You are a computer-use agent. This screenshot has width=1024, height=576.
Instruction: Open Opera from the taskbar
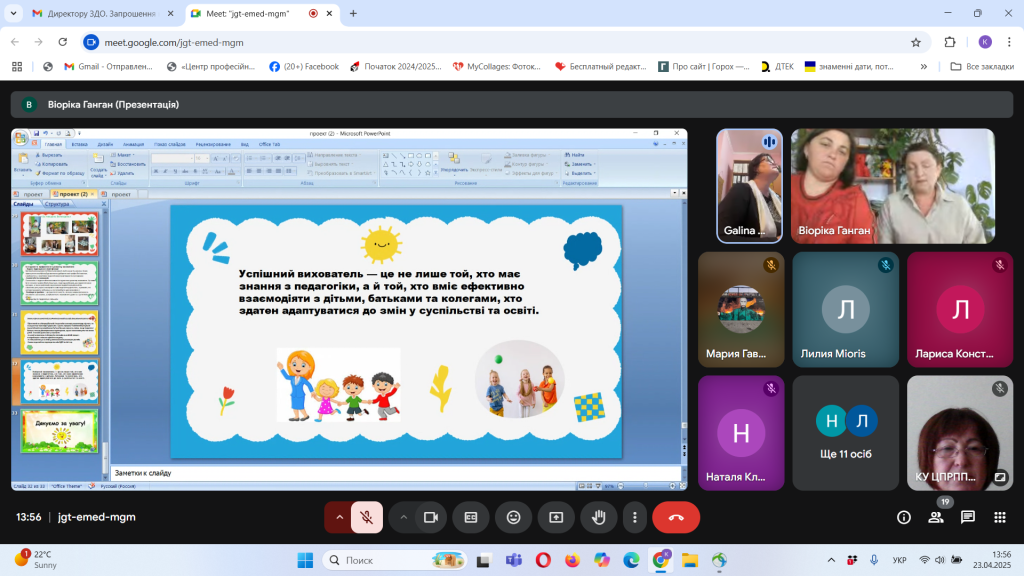543,560
